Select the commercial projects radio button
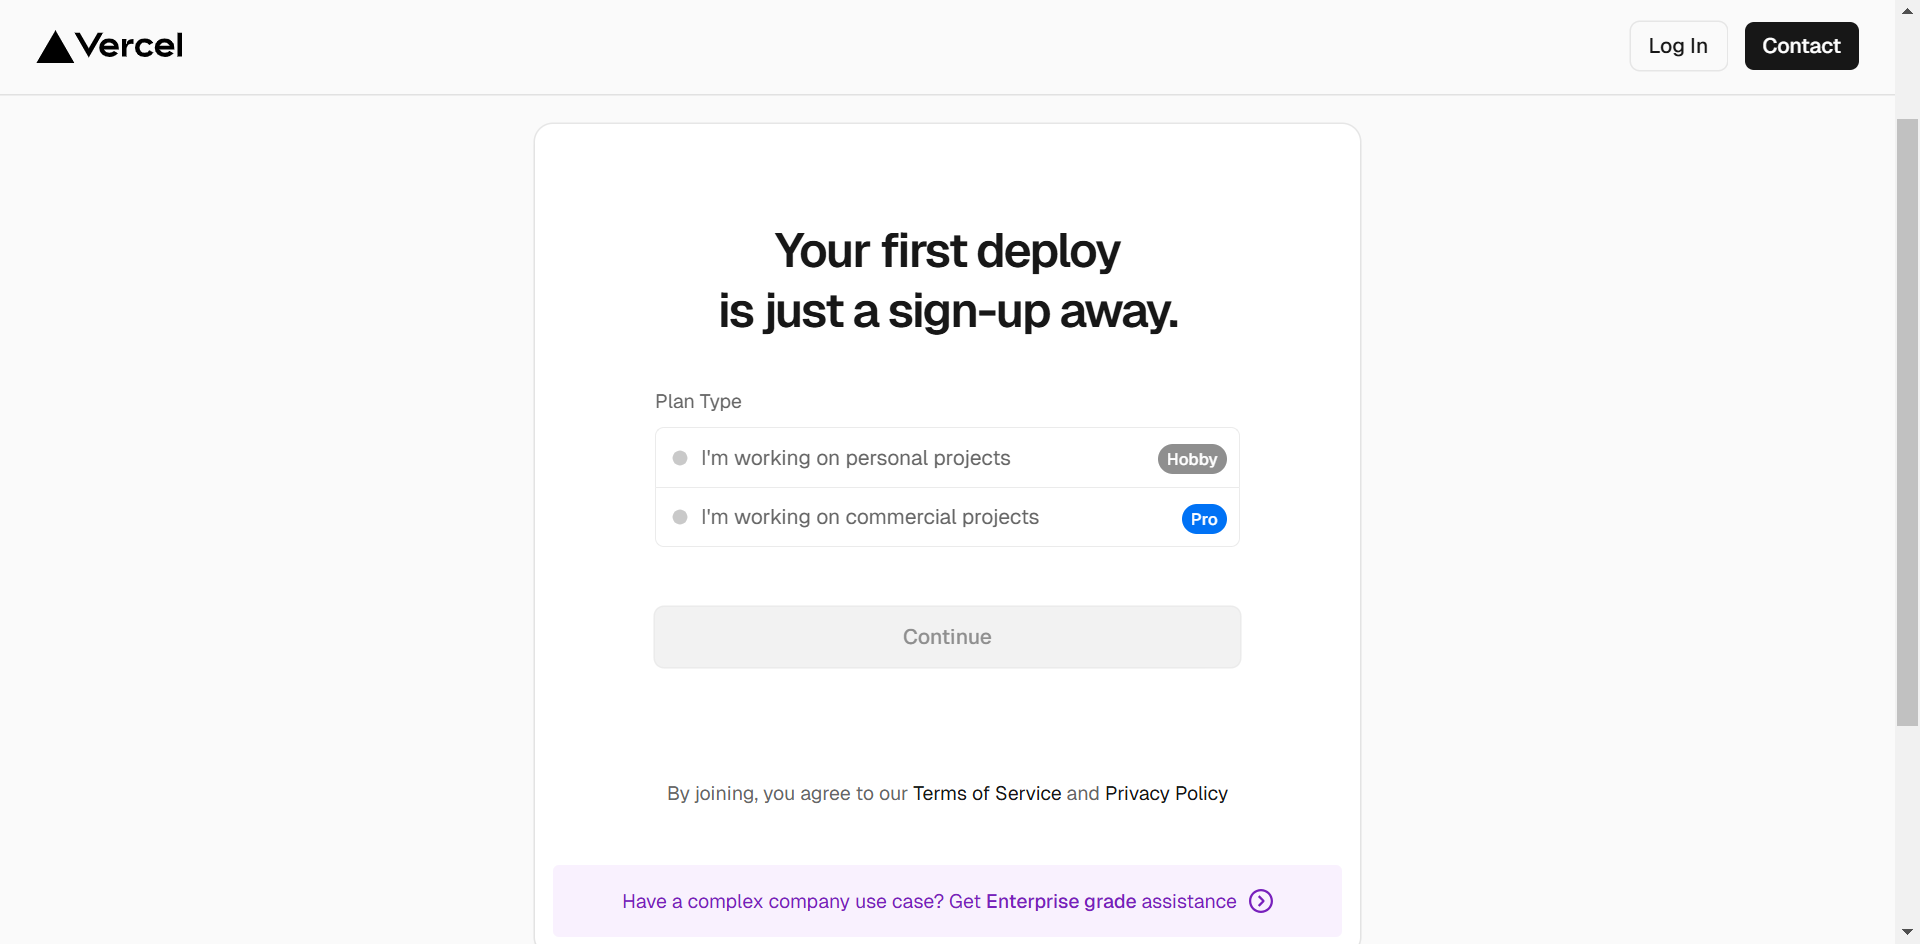 click(x=680, y=517)
